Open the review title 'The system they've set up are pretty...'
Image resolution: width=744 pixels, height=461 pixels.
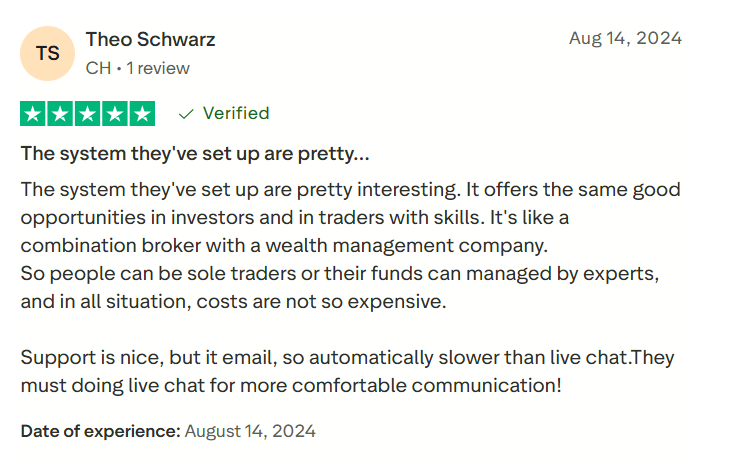pyautogui.click(x=195, y=154)
